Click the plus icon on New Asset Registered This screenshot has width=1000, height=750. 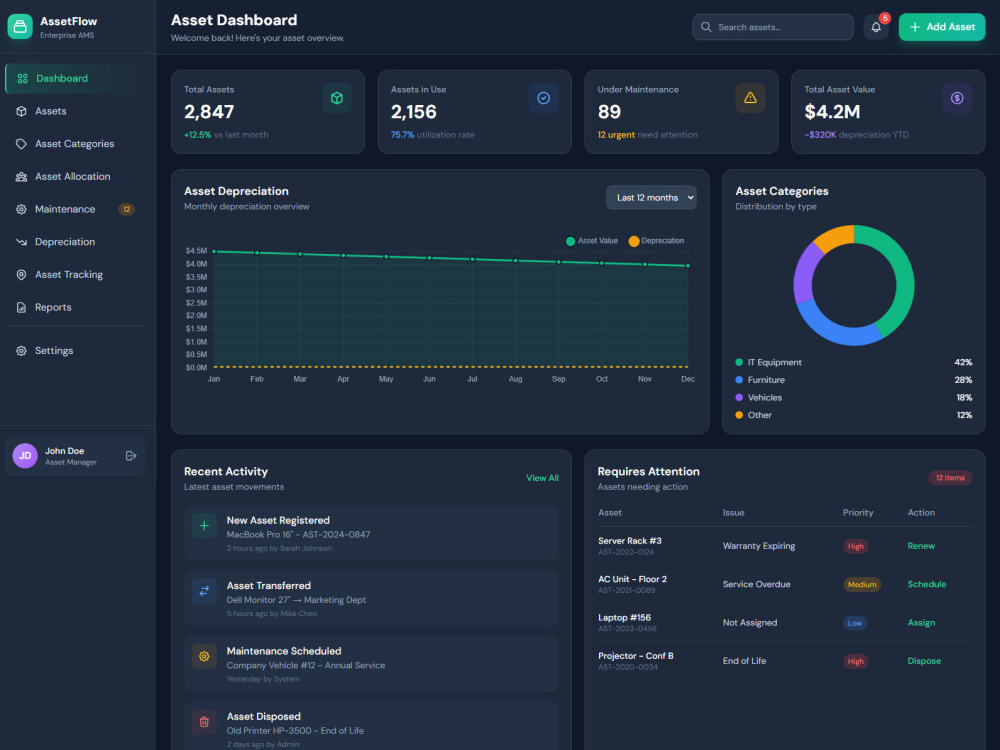click(x=204, y=526)
